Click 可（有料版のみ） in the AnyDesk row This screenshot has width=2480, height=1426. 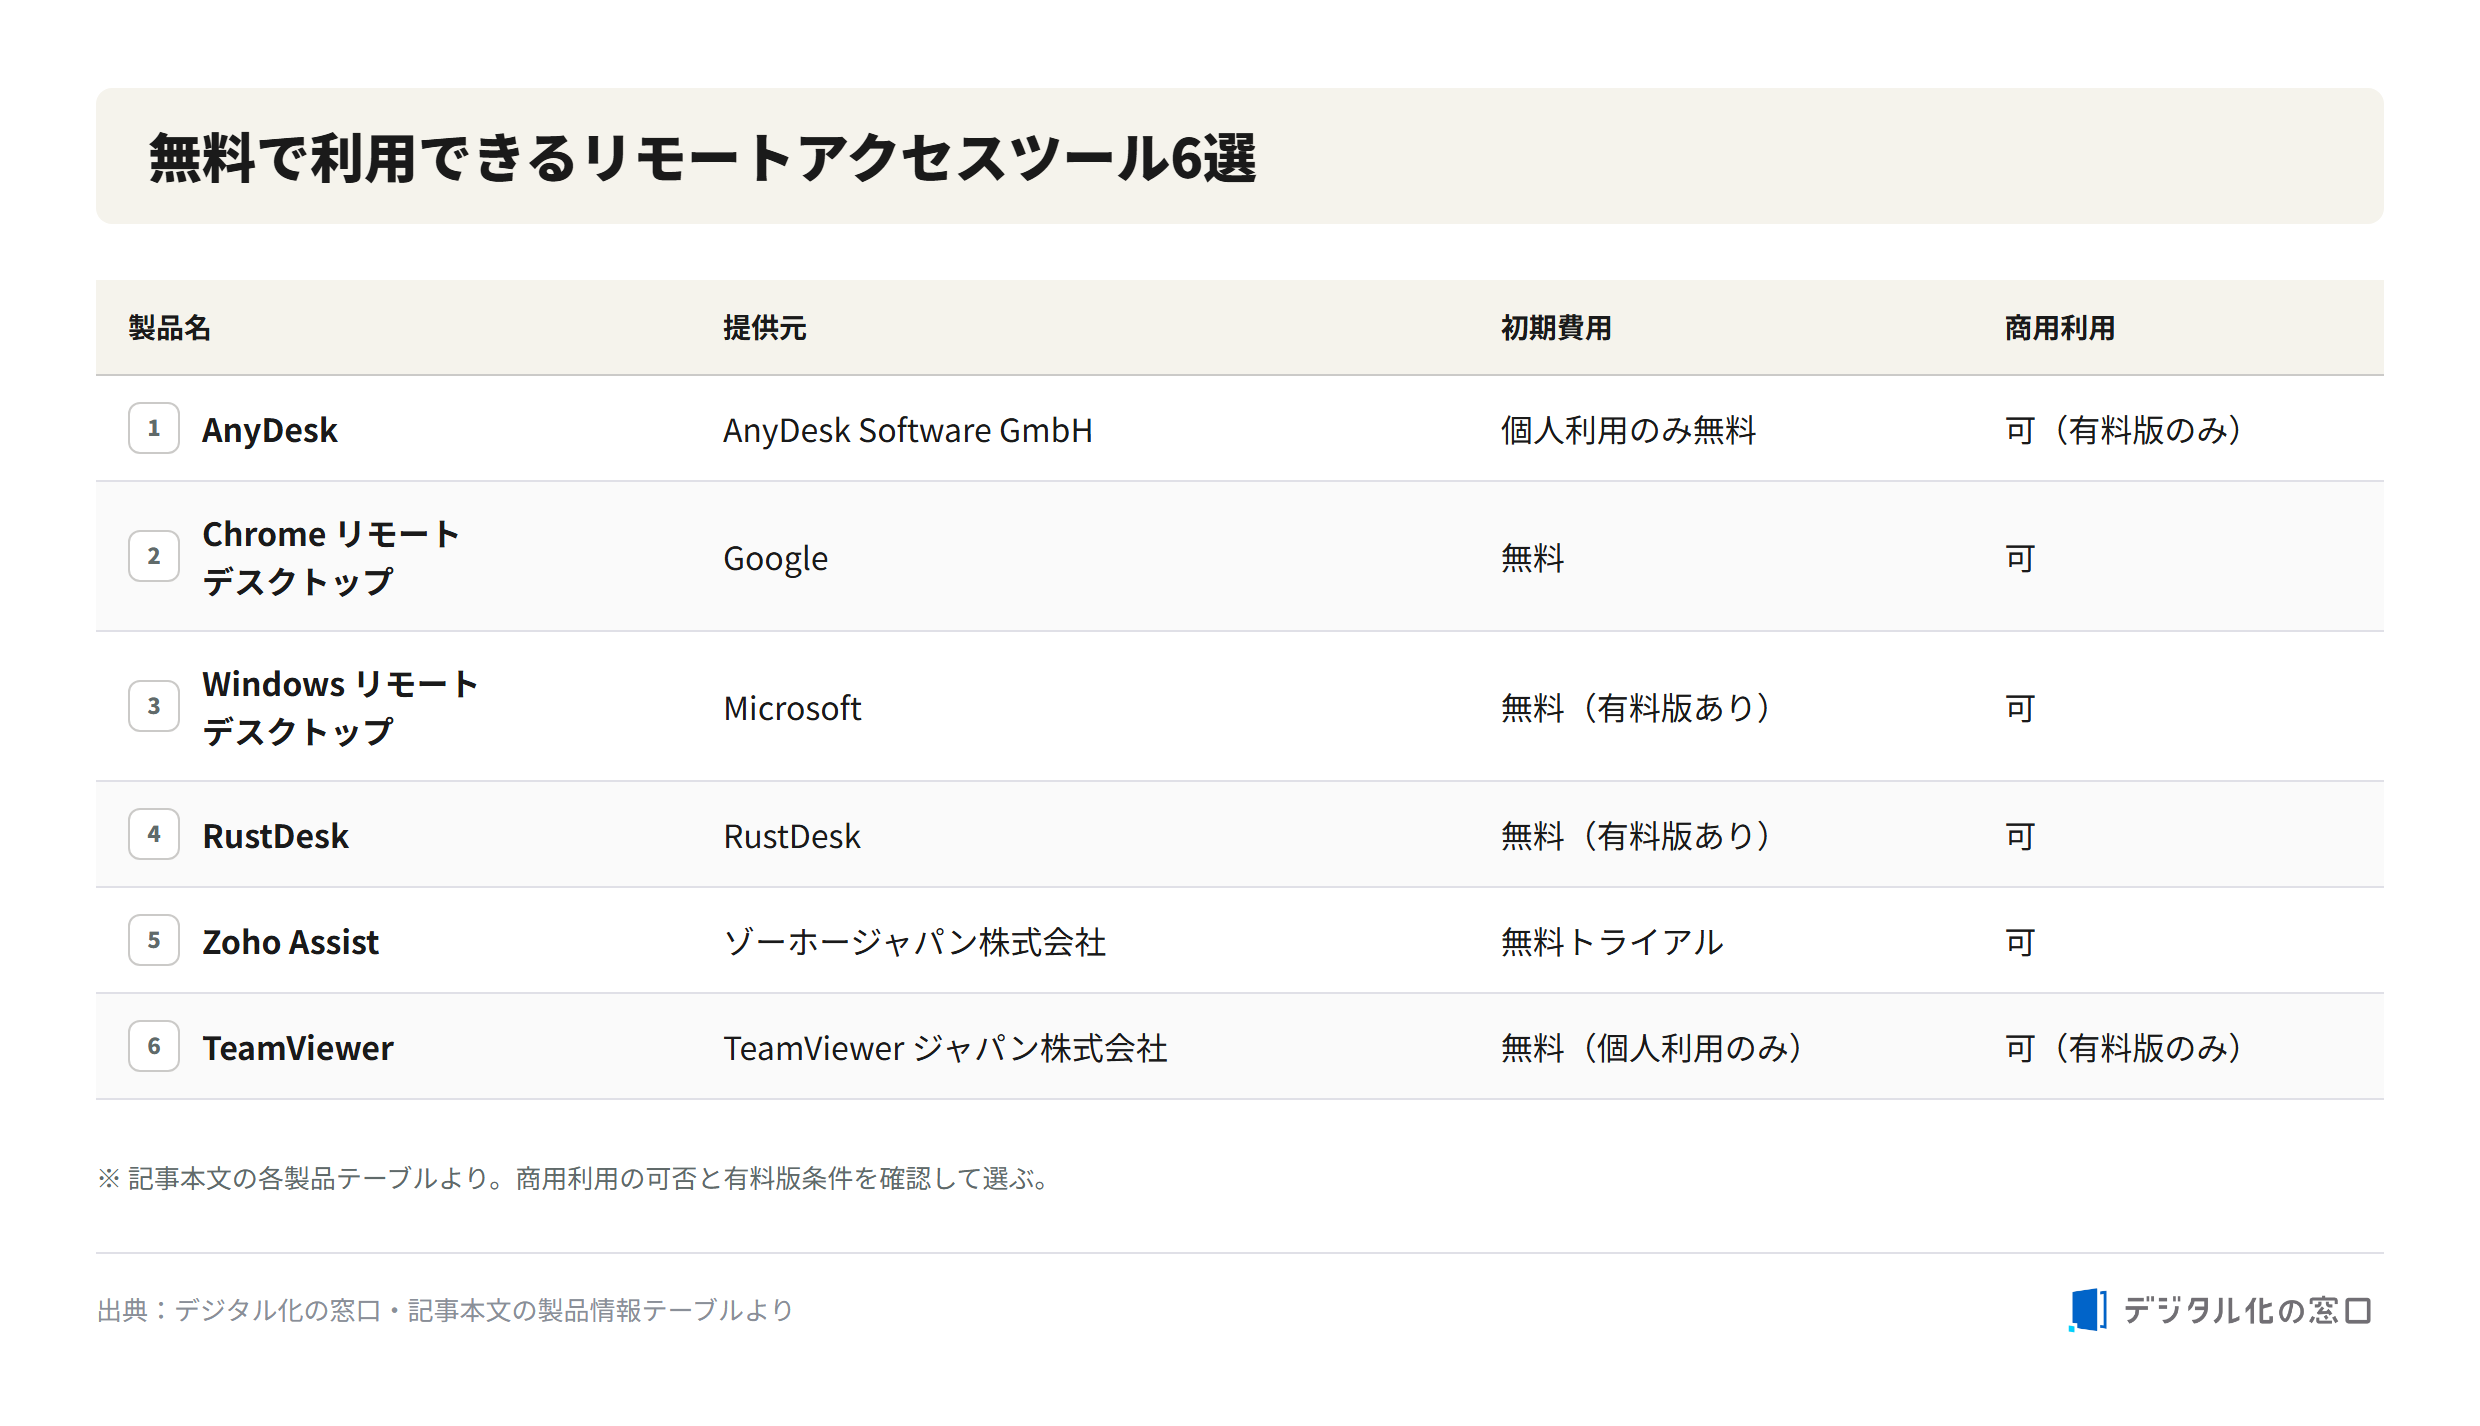coord(2125,430)
